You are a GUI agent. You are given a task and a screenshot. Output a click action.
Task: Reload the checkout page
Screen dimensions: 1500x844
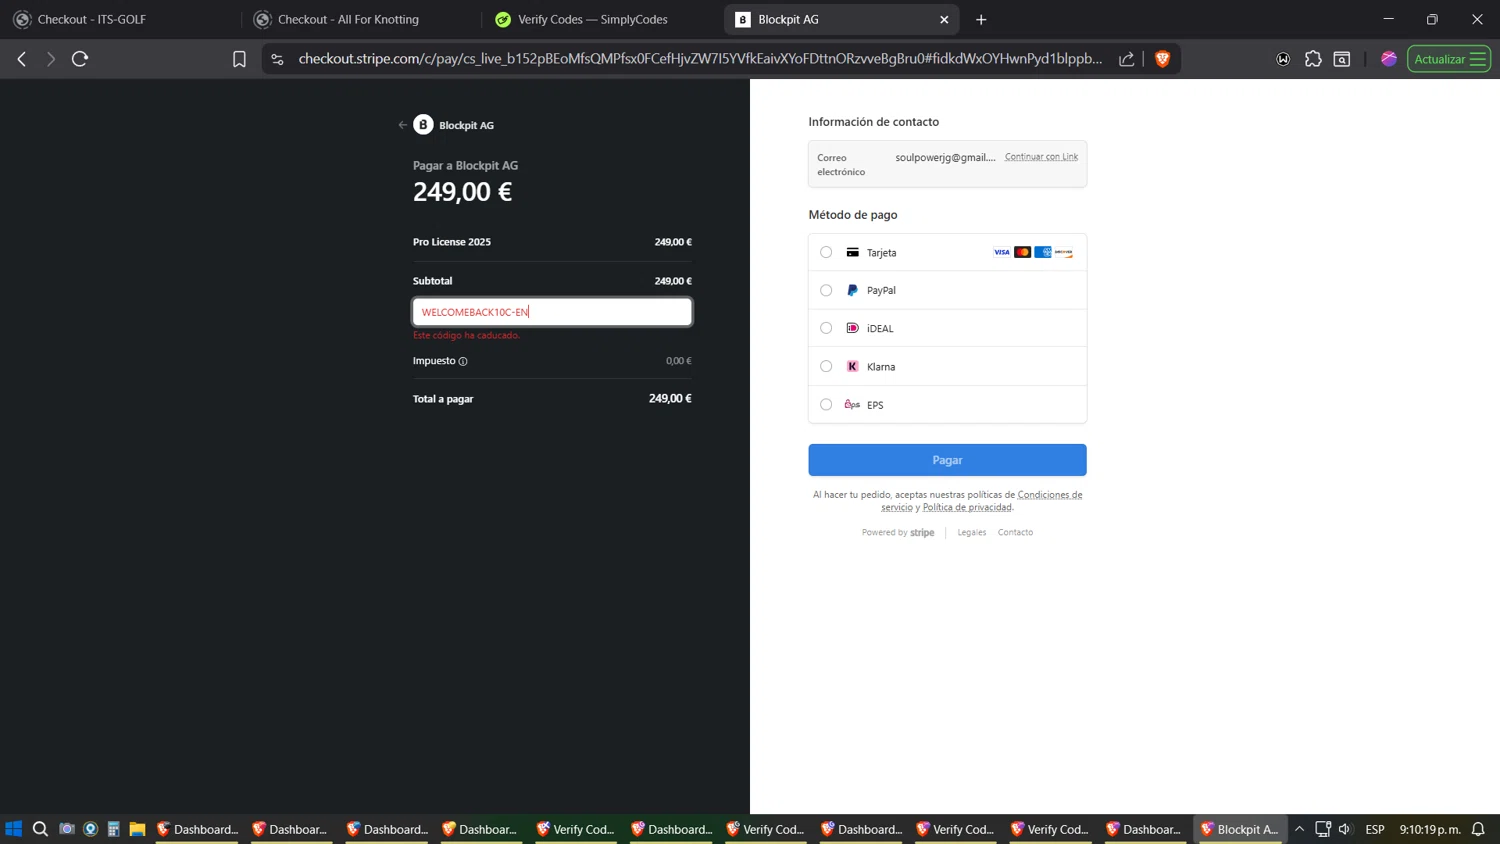click(x=80, y=59)
